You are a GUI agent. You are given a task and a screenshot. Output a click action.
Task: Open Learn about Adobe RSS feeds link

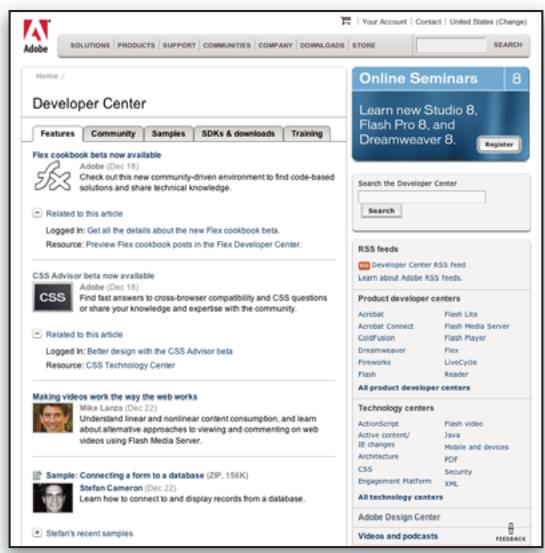click(410, 278)
